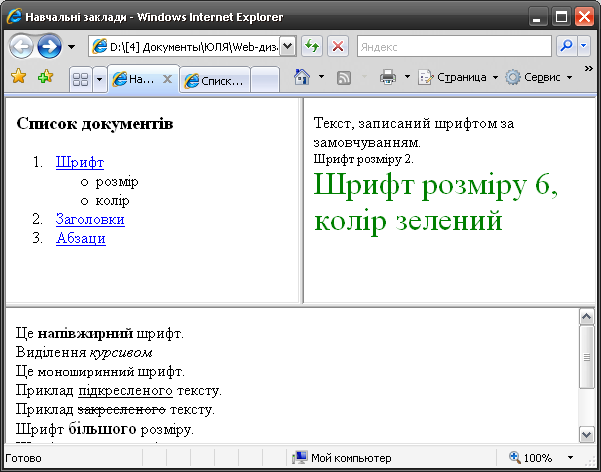Open a new blank tab
The width and height of the screenshot is (601, 472).
pyautogui.click(x=264, y=80)
